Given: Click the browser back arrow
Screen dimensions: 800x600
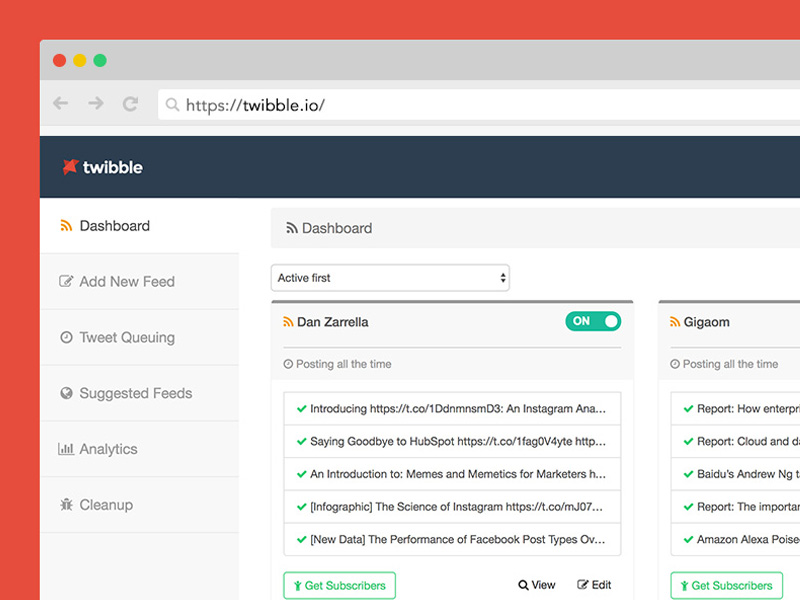Looking at the screenshot, I should pos(61,103).
